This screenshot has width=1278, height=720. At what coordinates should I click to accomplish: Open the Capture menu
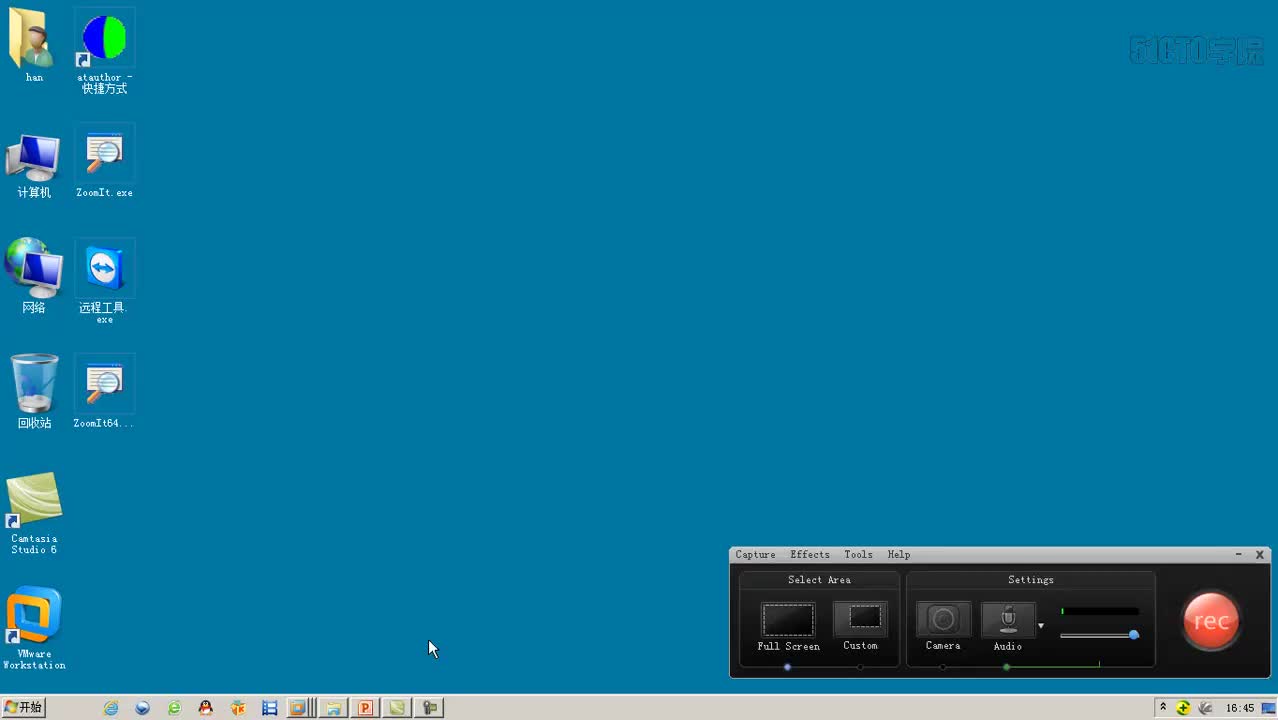pos(755,555)
